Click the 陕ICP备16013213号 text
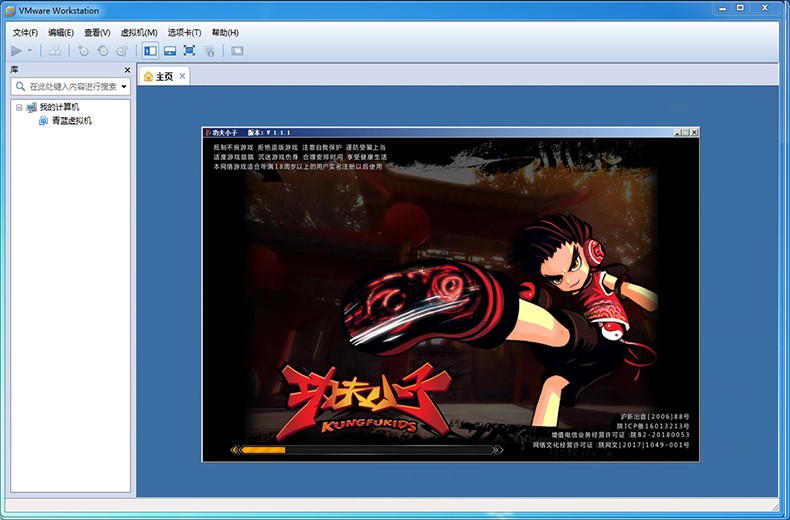This screenshot has height=520, width=790. [652, 426]
